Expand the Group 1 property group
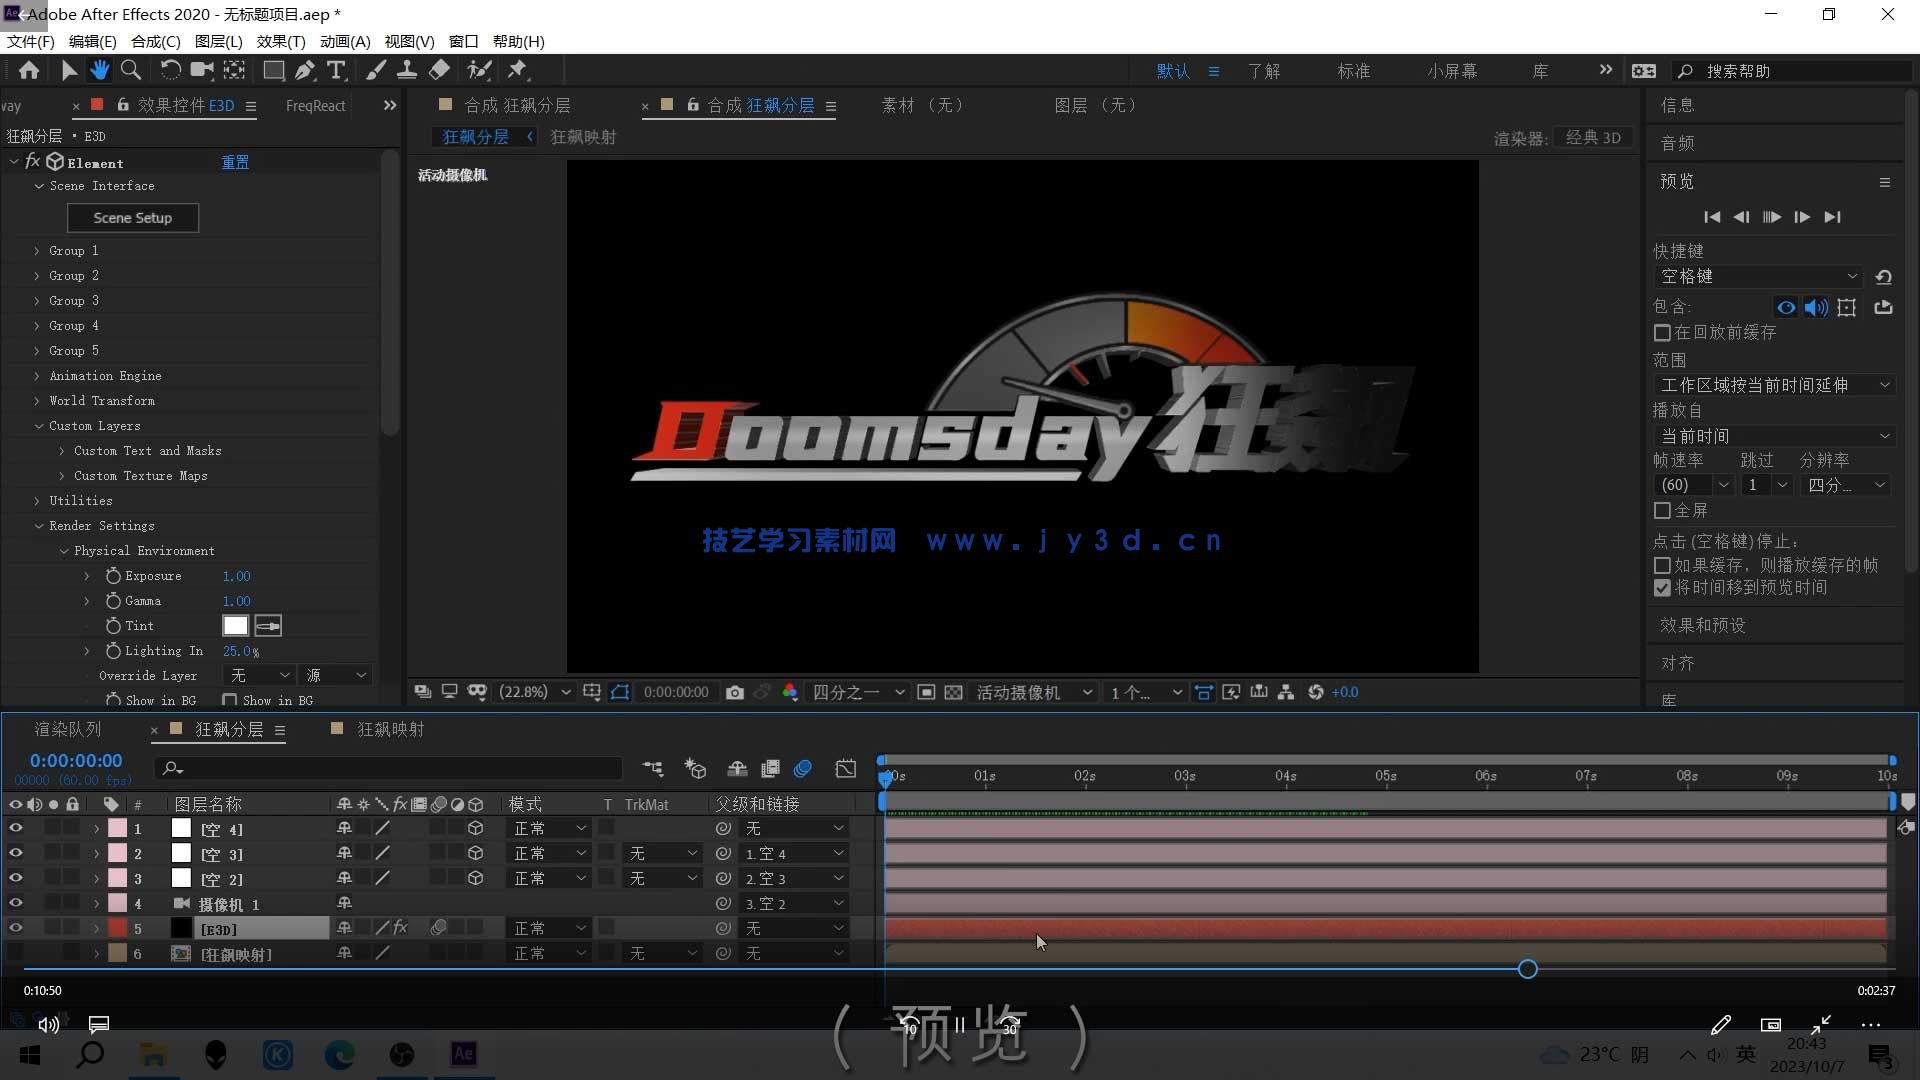The width and height of the screenshot is (1920, 1080). [x=37, y=251]
